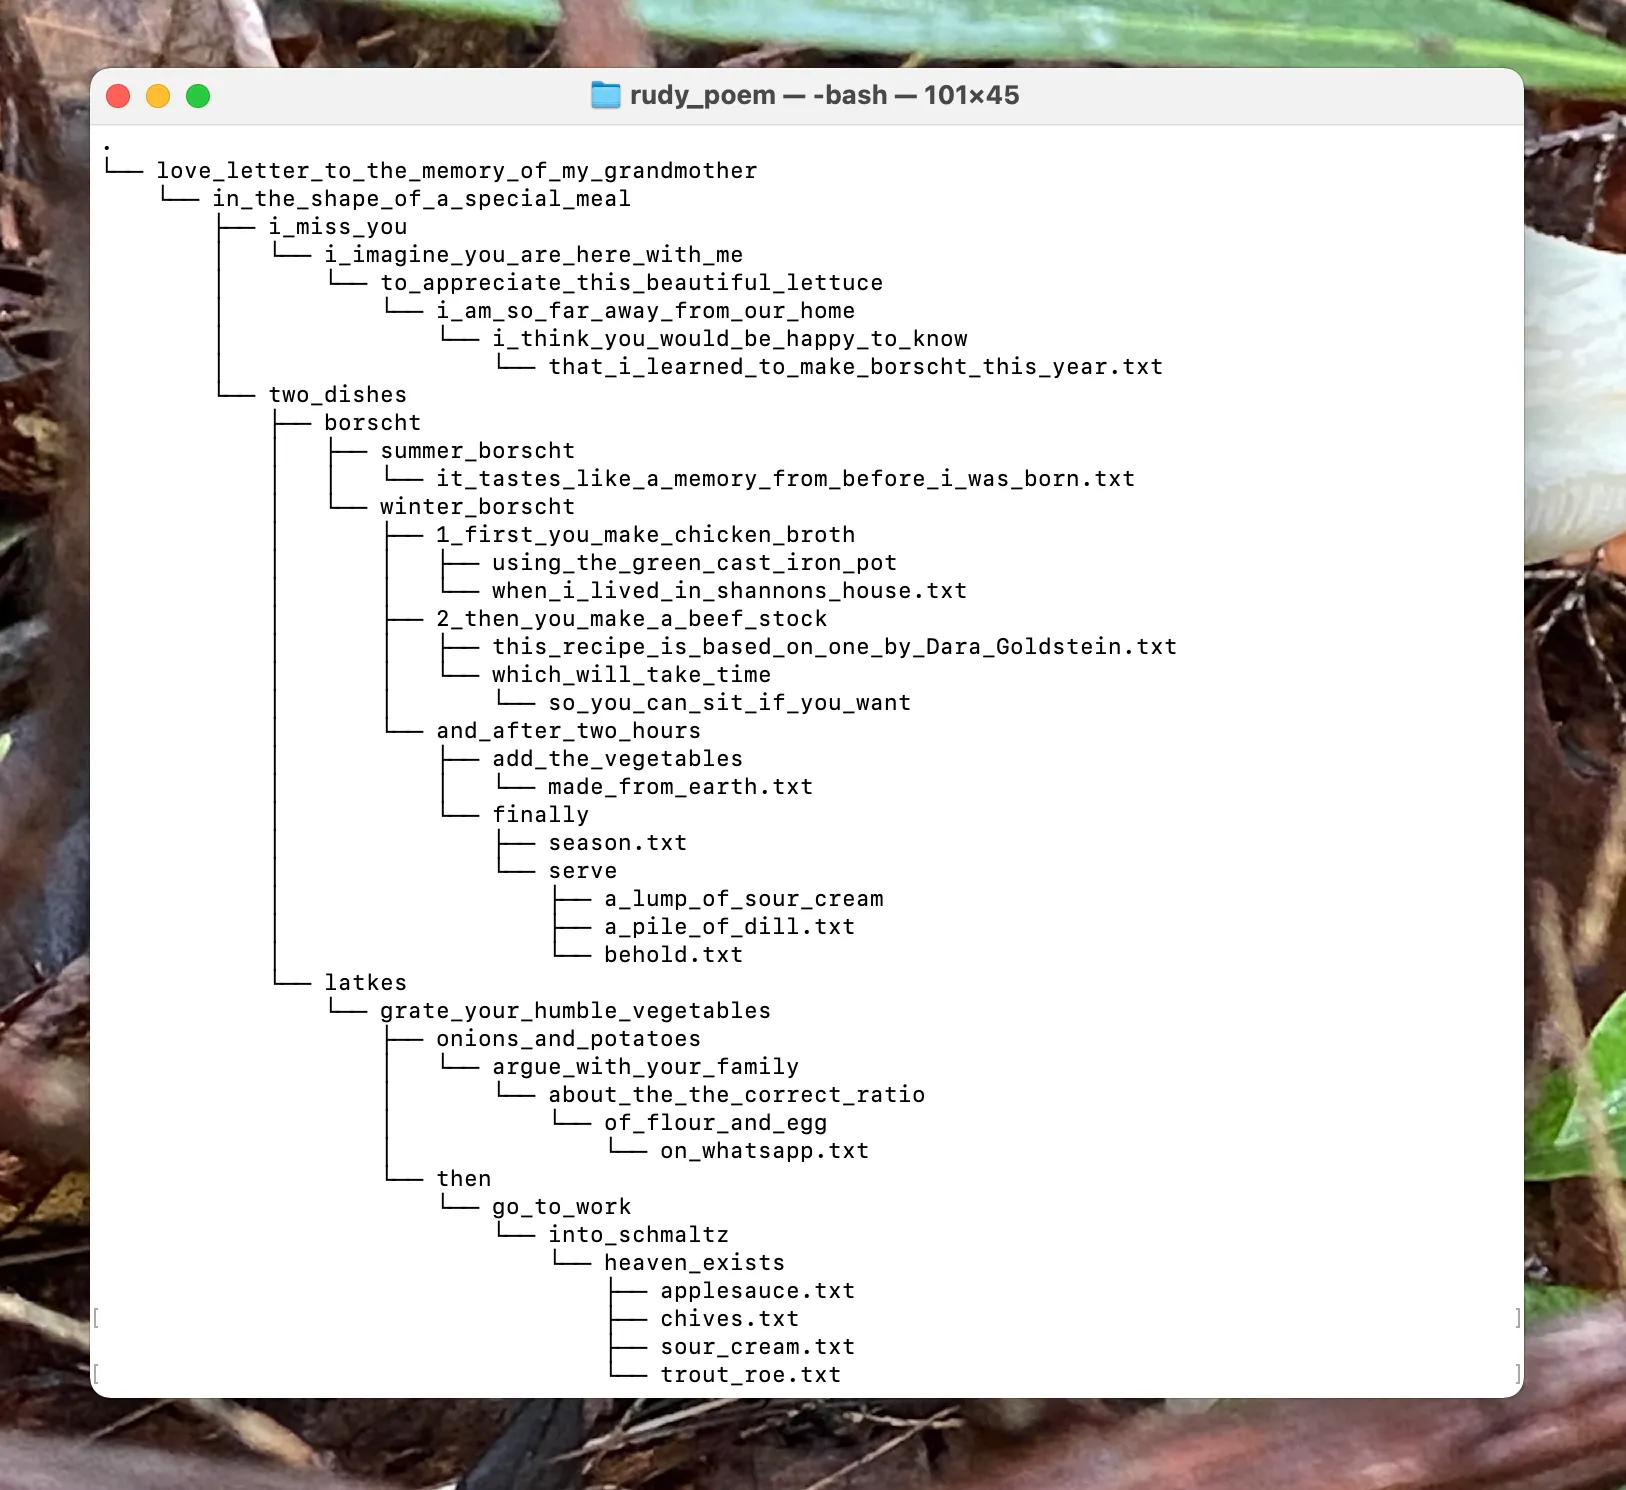
Task: Click the 'serve' directory line
Action: 582,871
